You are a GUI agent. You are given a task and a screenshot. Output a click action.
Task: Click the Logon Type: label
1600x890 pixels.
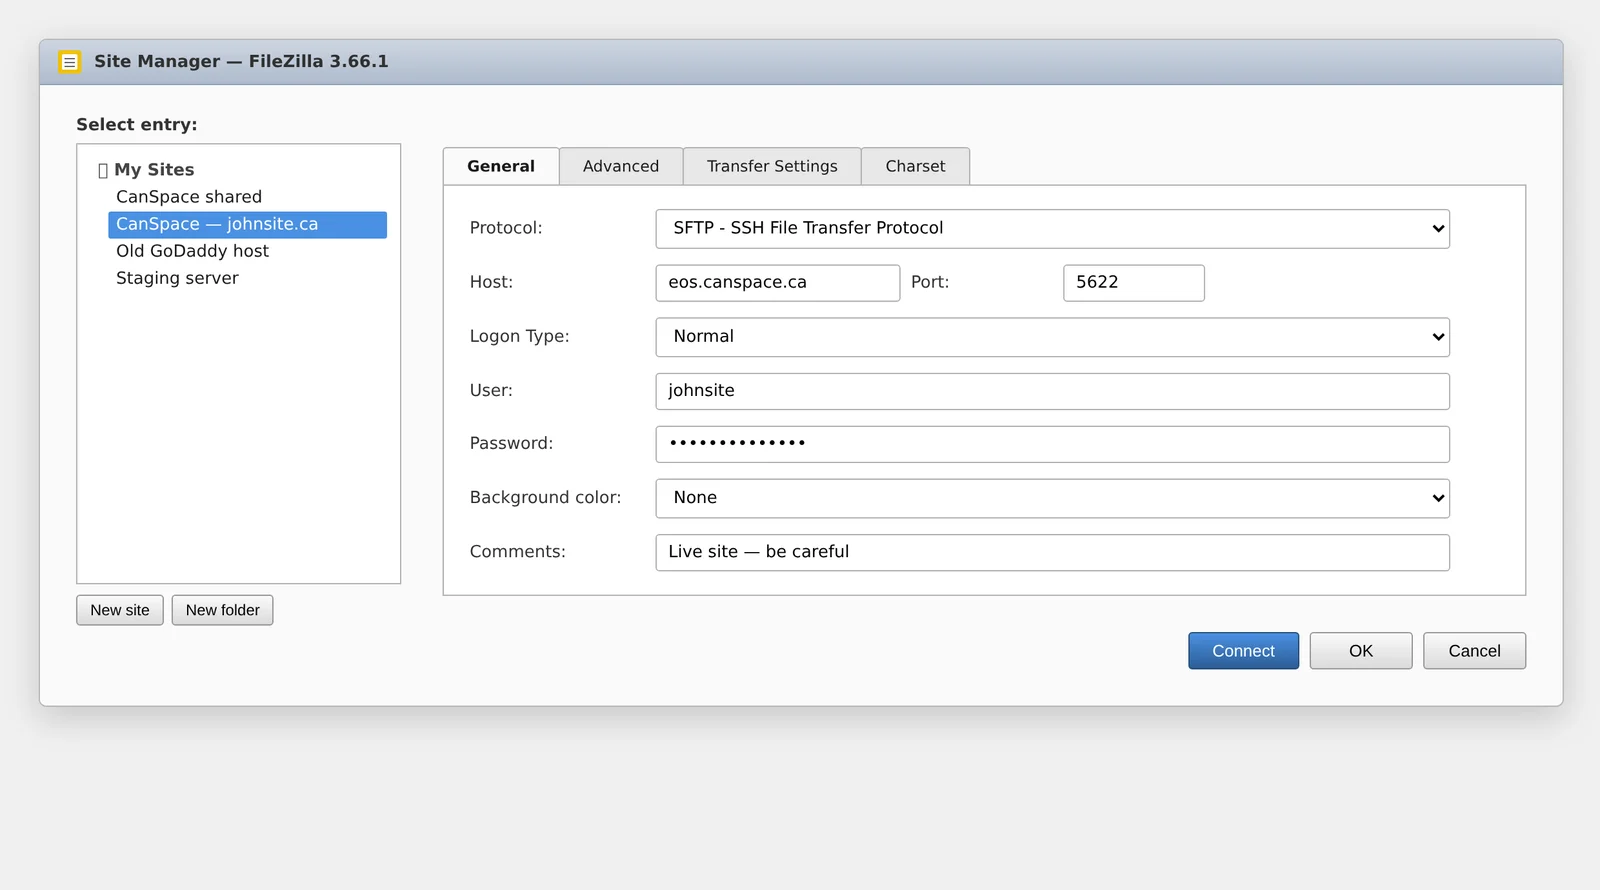pyautogui.click(x=519, y=336)
